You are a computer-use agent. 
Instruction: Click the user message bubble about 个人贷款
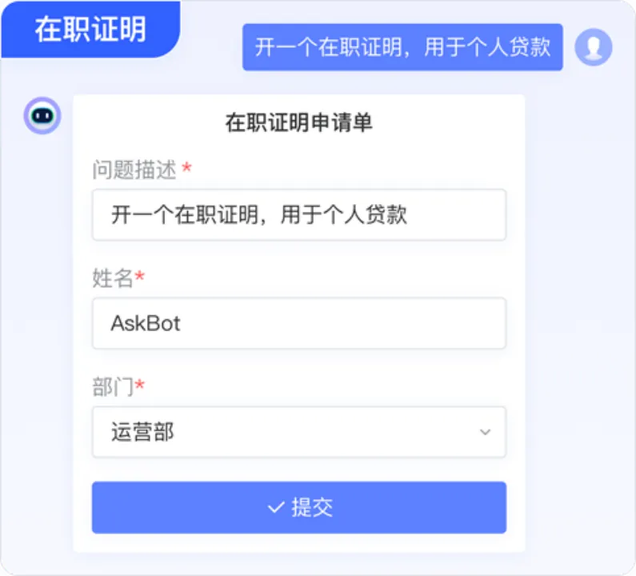(402, 47)
